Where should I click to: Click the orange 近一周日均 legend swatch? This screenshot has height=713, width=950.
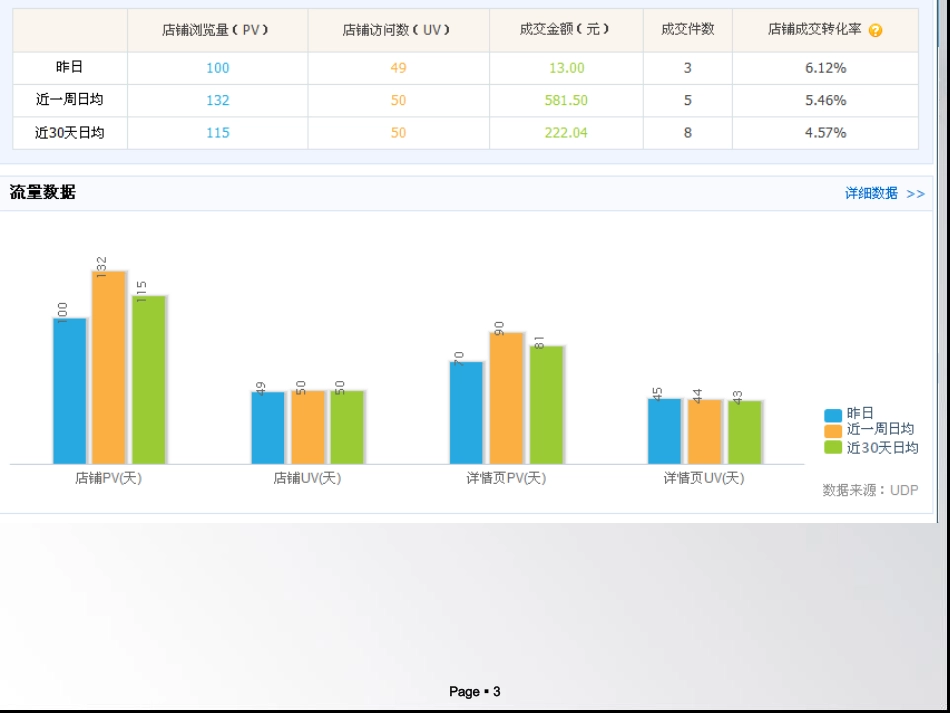coord(833,430)
